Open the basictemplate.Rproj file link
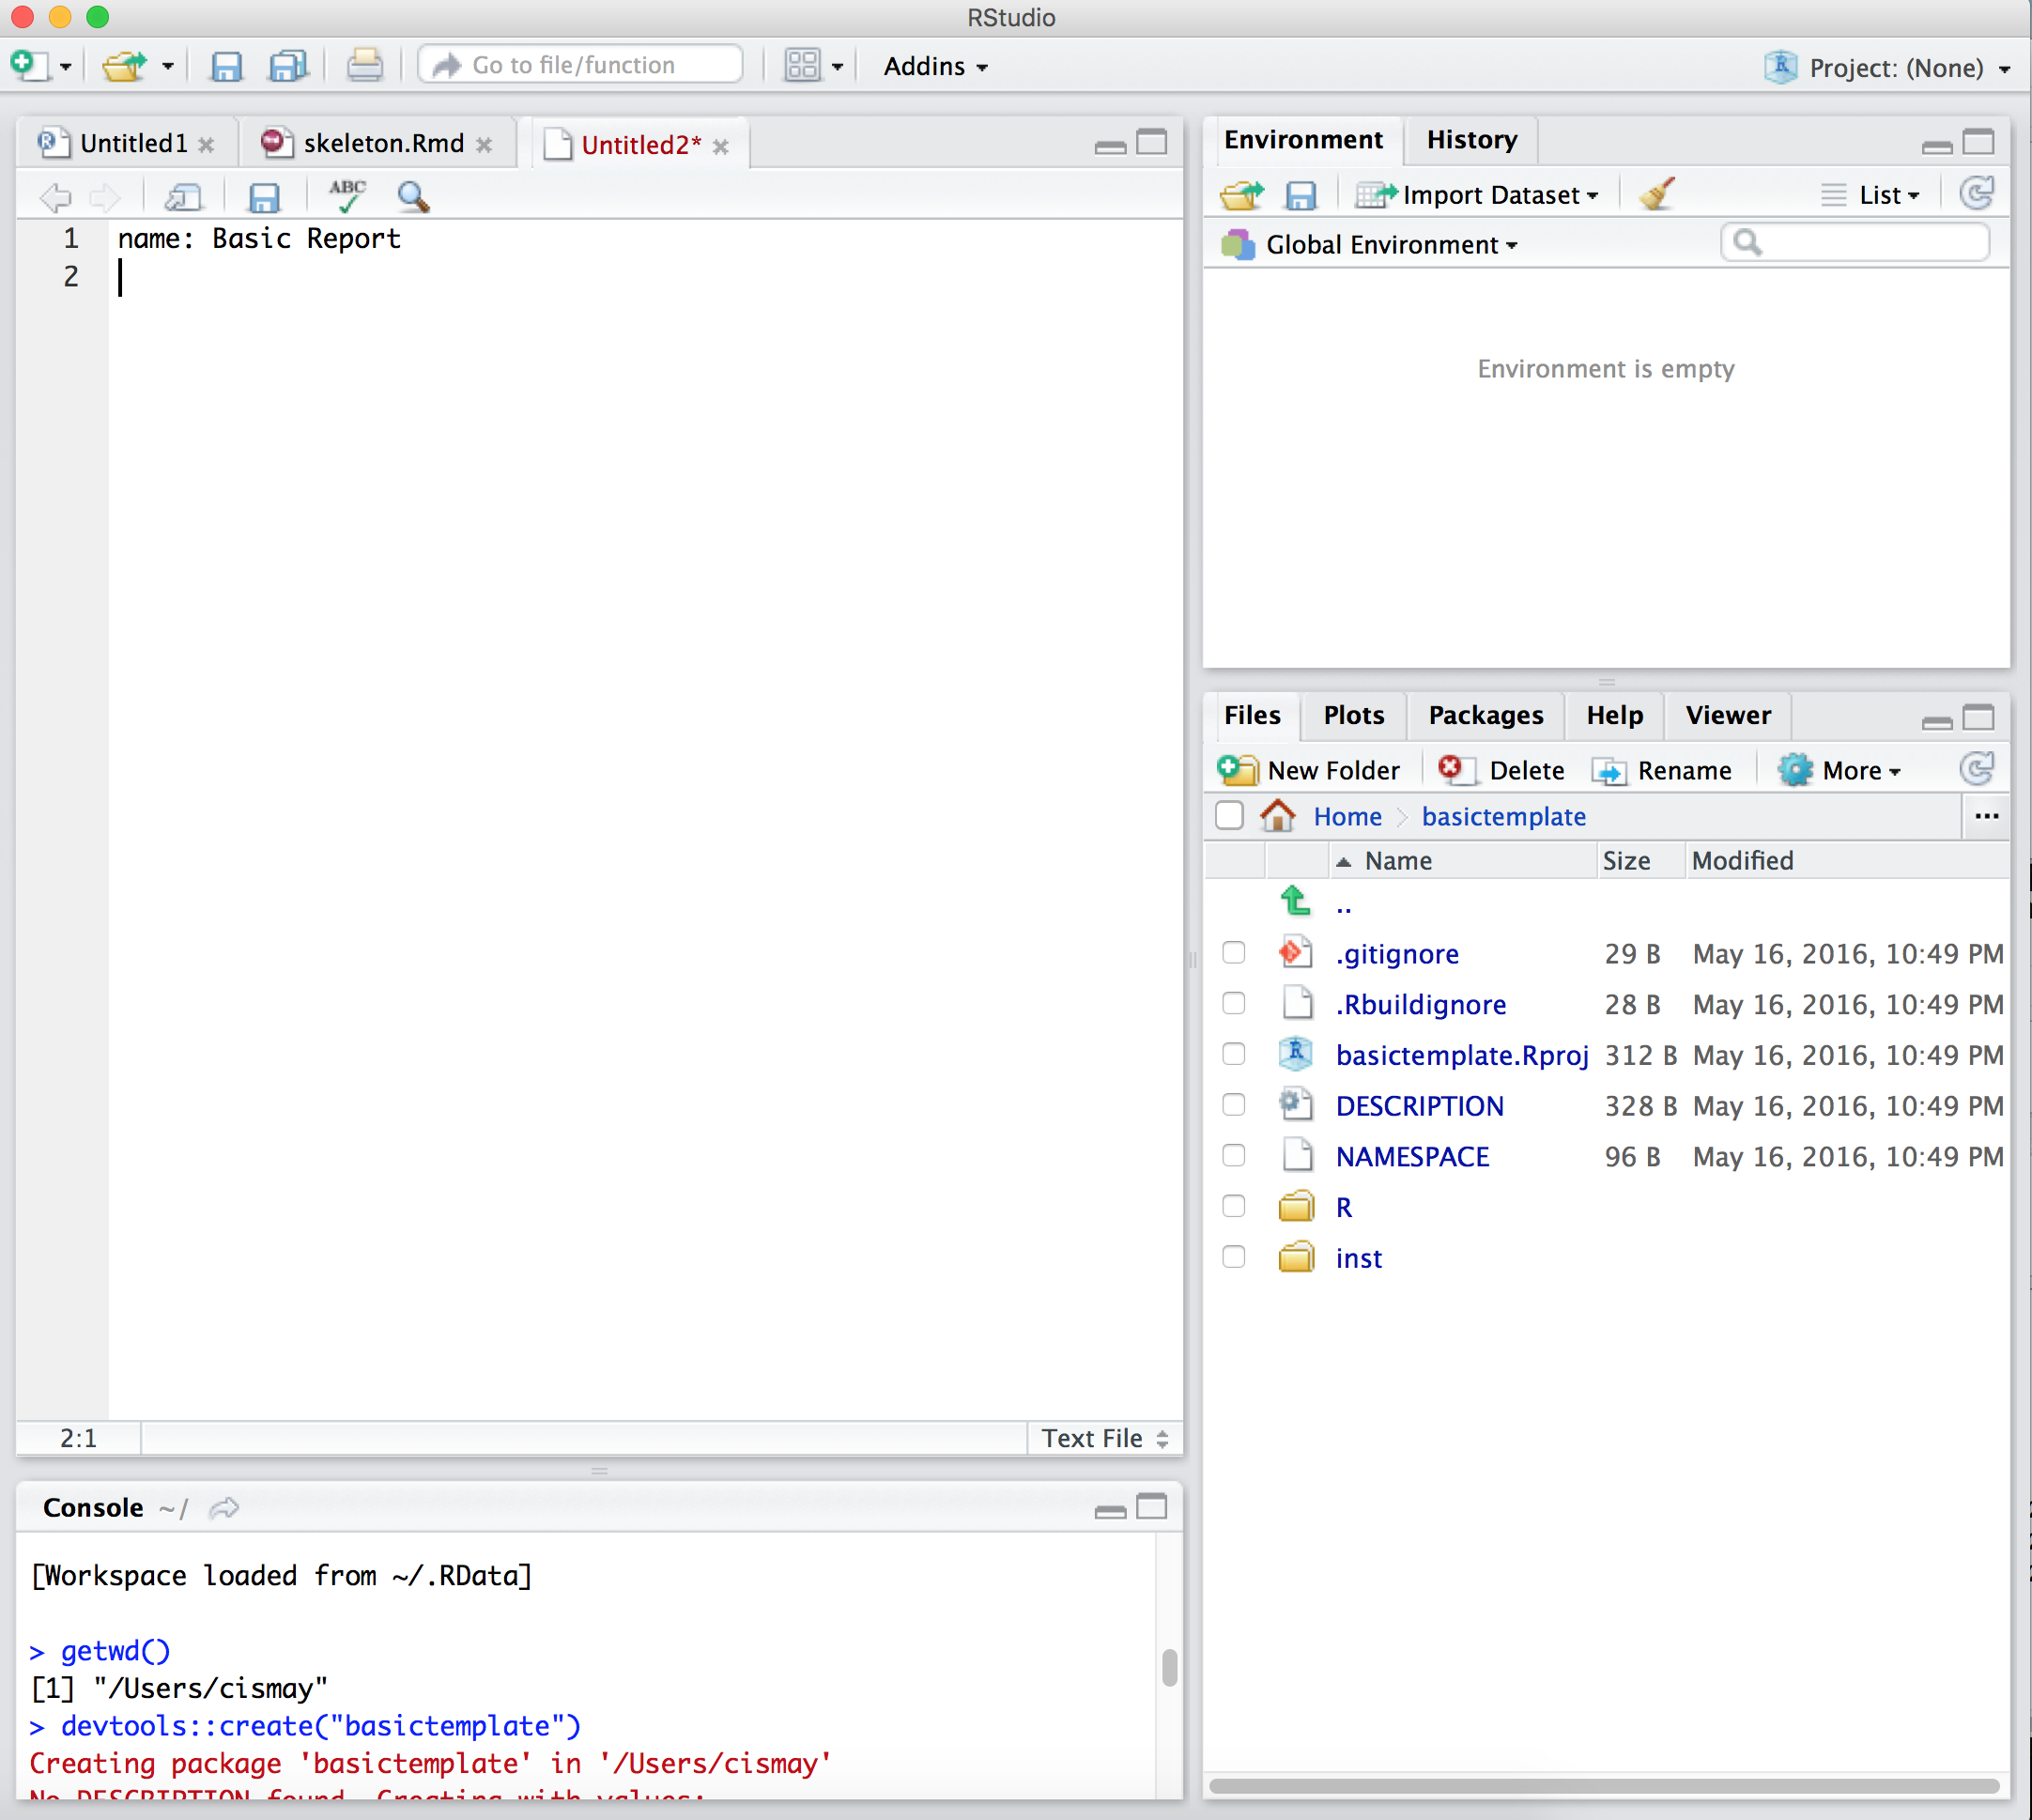The width and height of the screenshot is (2032, 1820). 1460,1054
